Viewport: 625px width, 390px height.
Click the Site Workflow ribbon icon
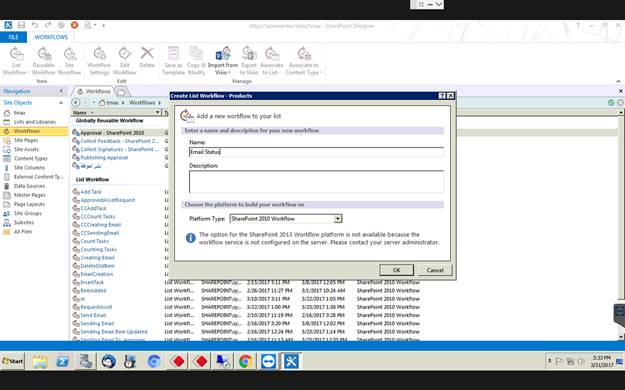point(69,61)
